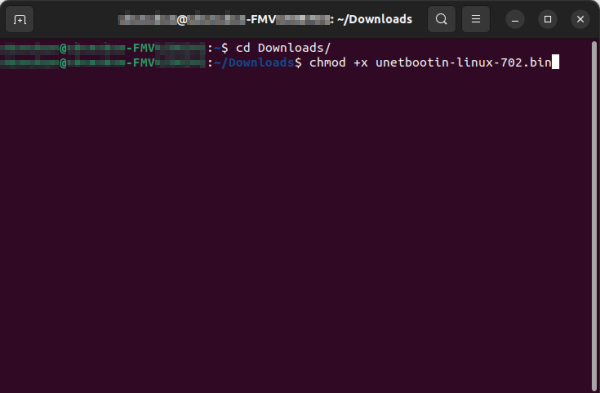600x393 pixels.
Task: Click the title bar '~/Downloads' text
Action: click(375, 19)
